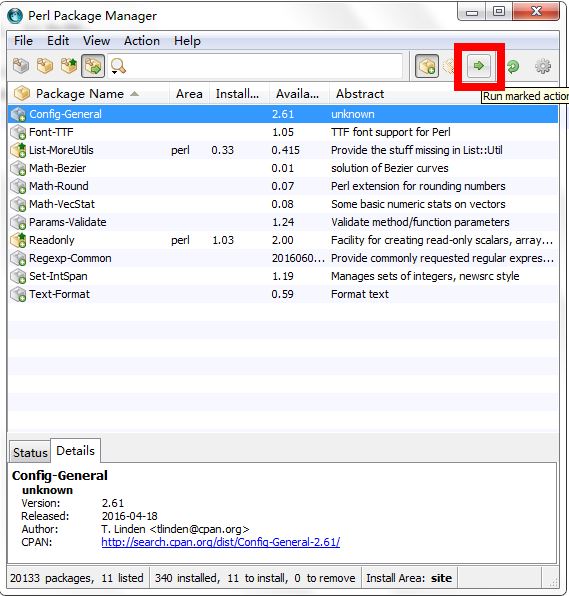The width and height of the screenshot is (569, 596).
Task: Click the Set-IntSpan package icon
Action: [18, 276]
